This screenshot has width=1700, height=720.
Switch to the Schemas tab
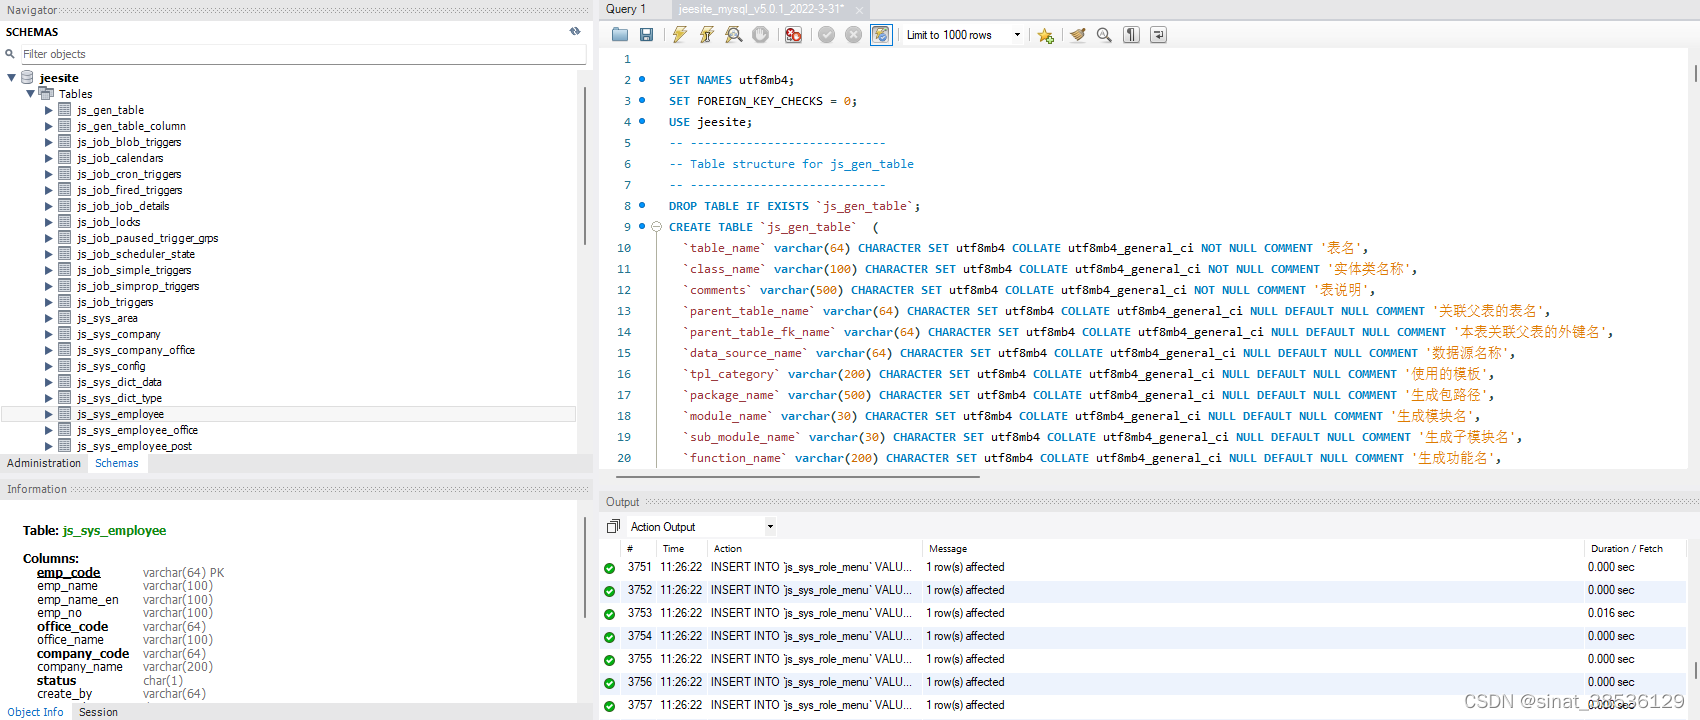coord(117,463)
